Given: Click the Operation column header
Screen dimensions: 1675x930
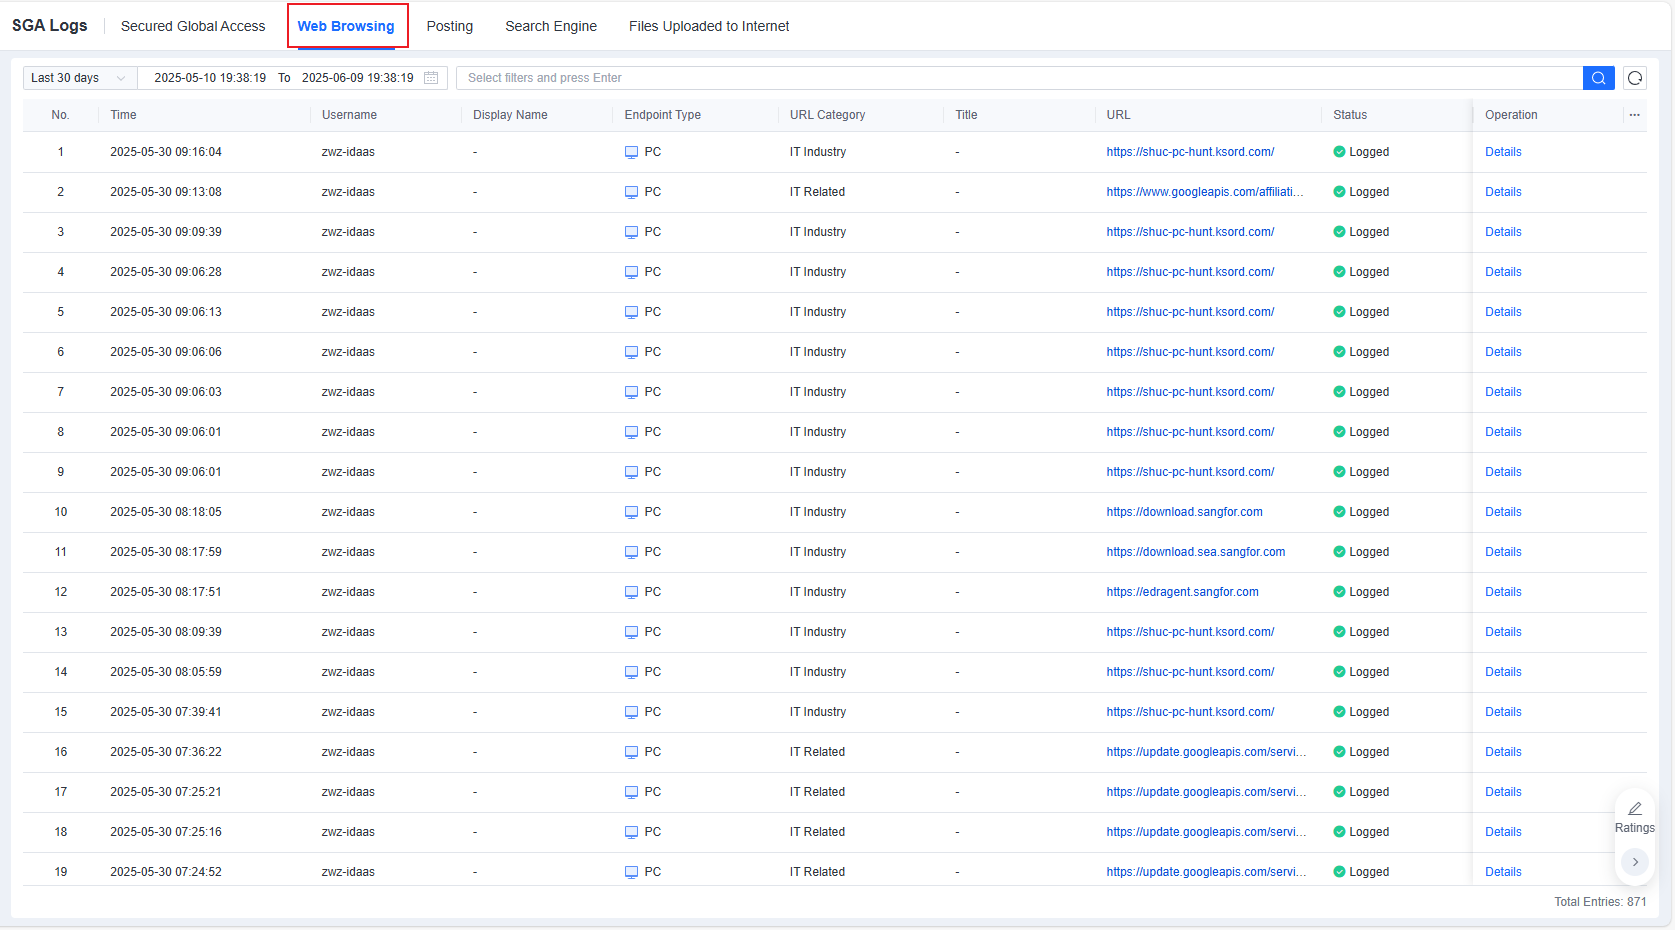Looking at the screenshot, I should click(x=1511, y=115).
